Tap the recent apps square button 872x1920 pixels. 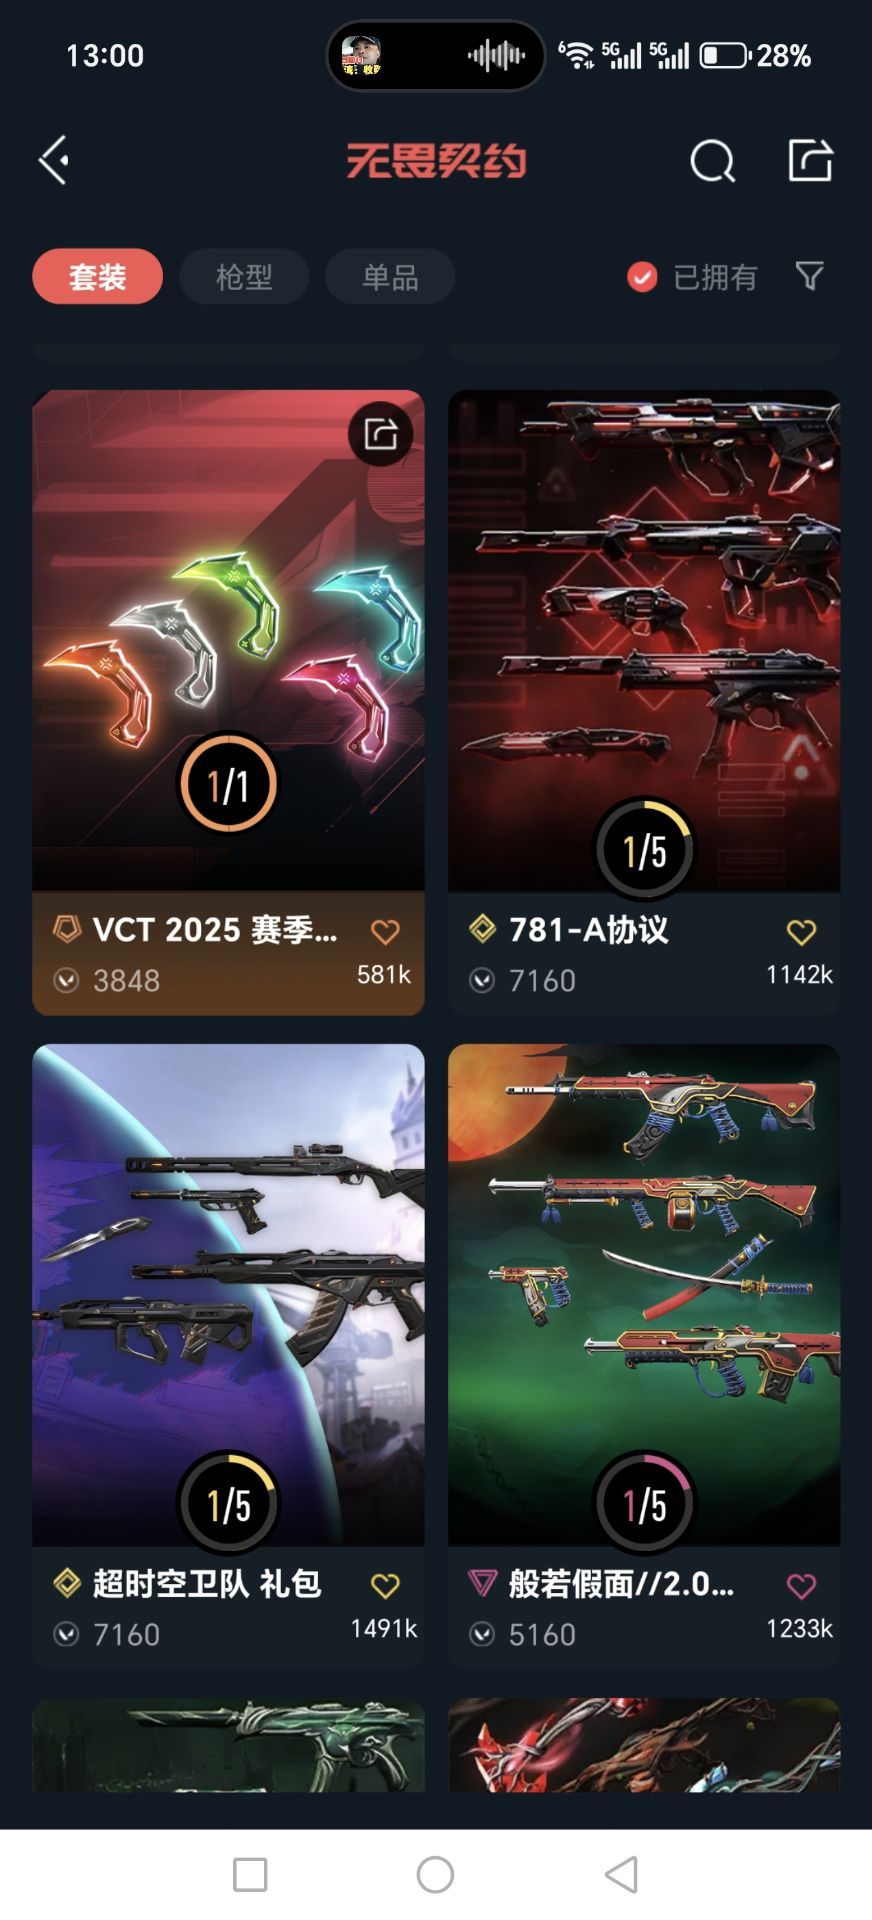pos(250,1875)
